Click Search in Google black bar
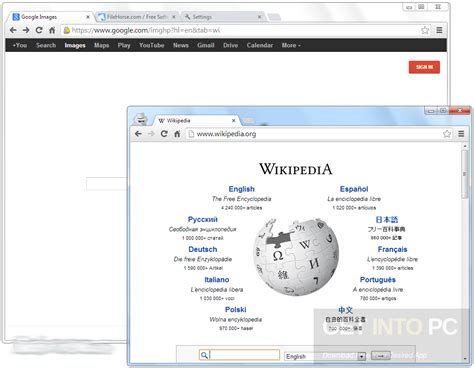The image size is (474, 368). pyautogui.click(x=46, y=45)
